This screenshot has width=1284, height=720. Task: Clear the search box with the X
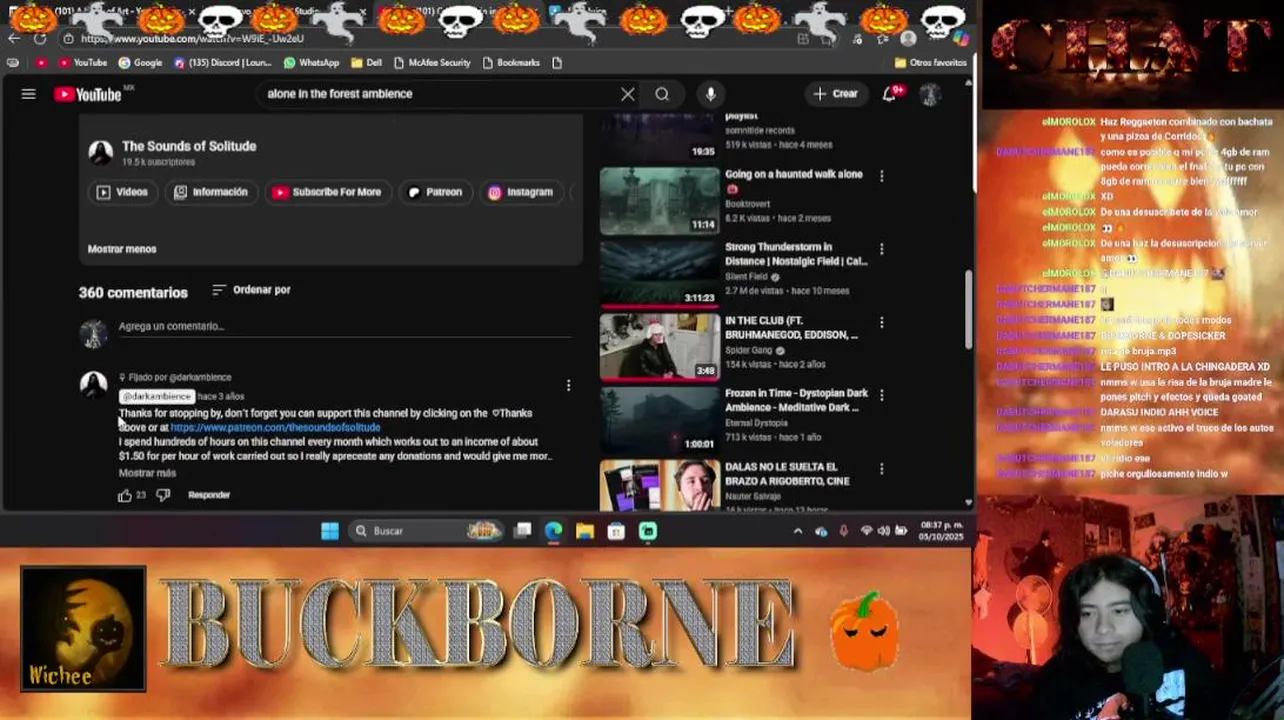pyautogui.click(x=627, y=94)
